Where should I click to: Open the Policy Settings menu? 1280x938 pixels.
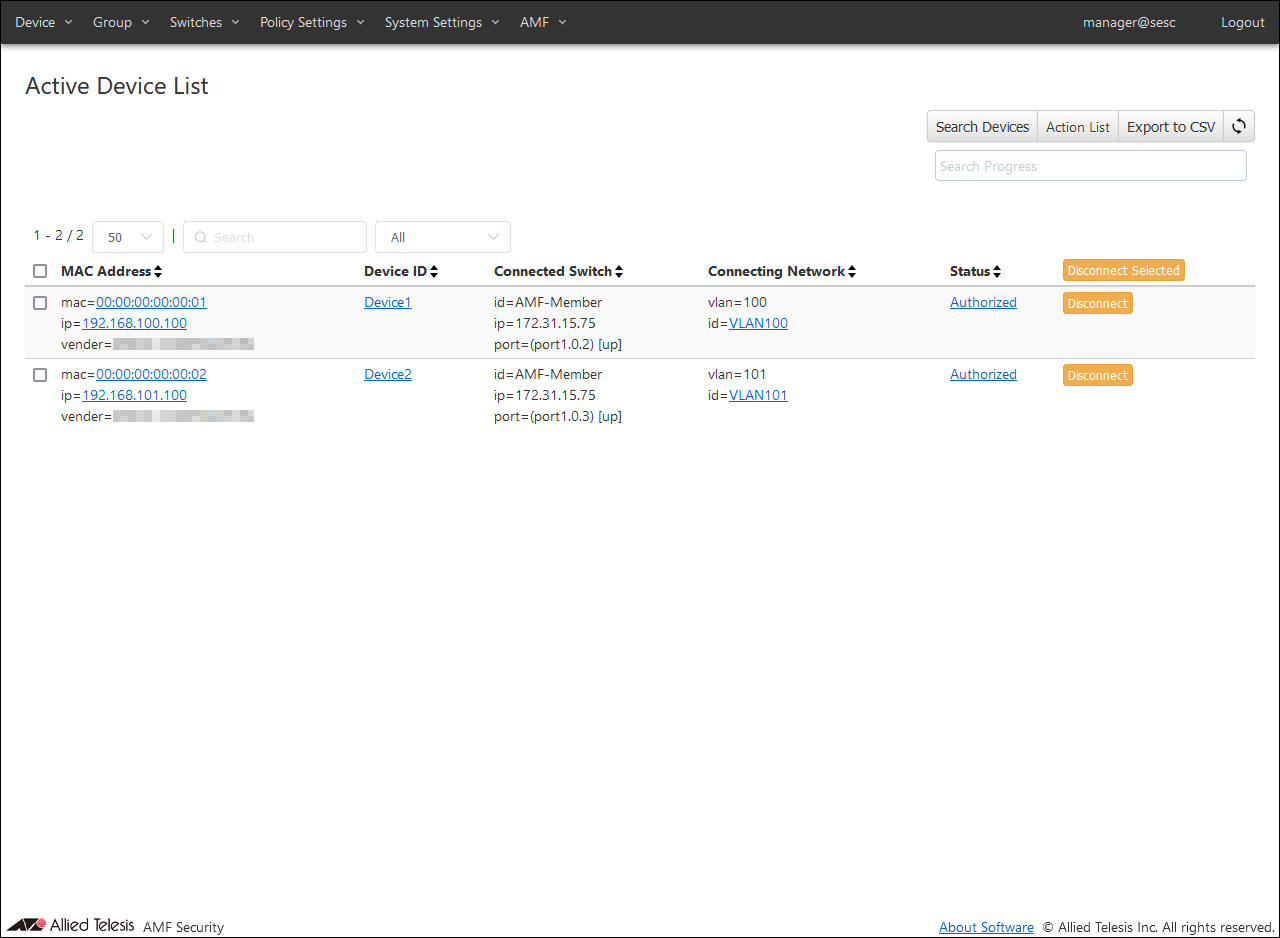(311, 22)
